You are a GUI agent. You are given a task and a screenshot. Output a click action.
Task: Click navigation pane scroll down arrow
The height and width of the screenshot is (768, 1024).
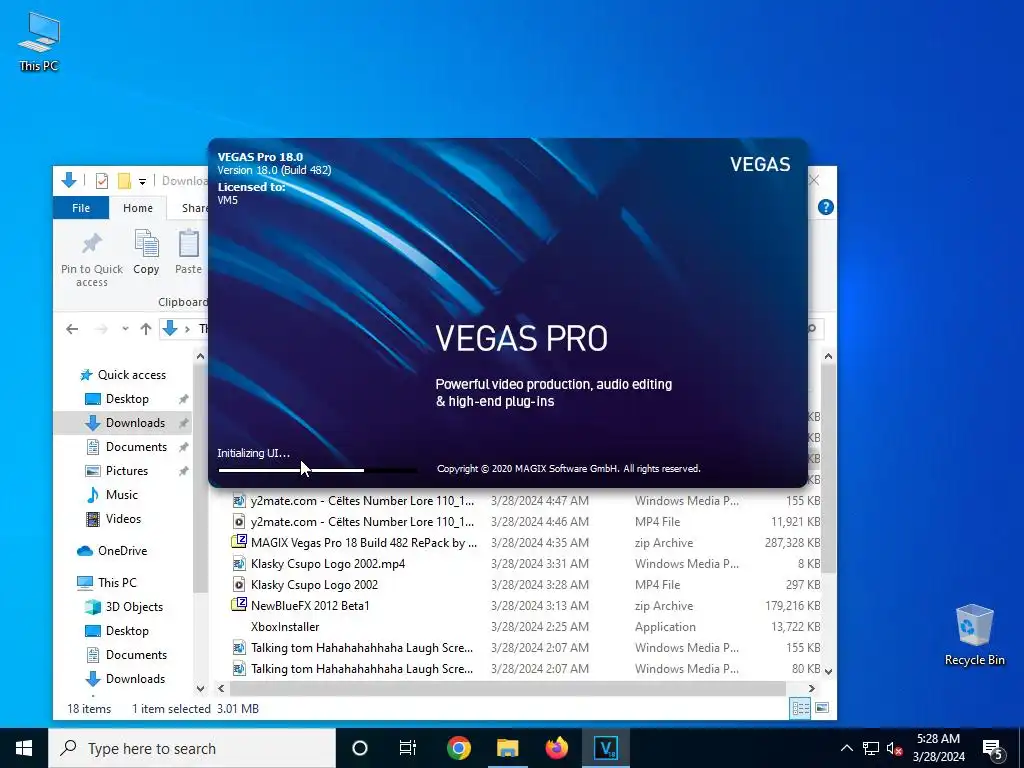(x=200, y=688)
